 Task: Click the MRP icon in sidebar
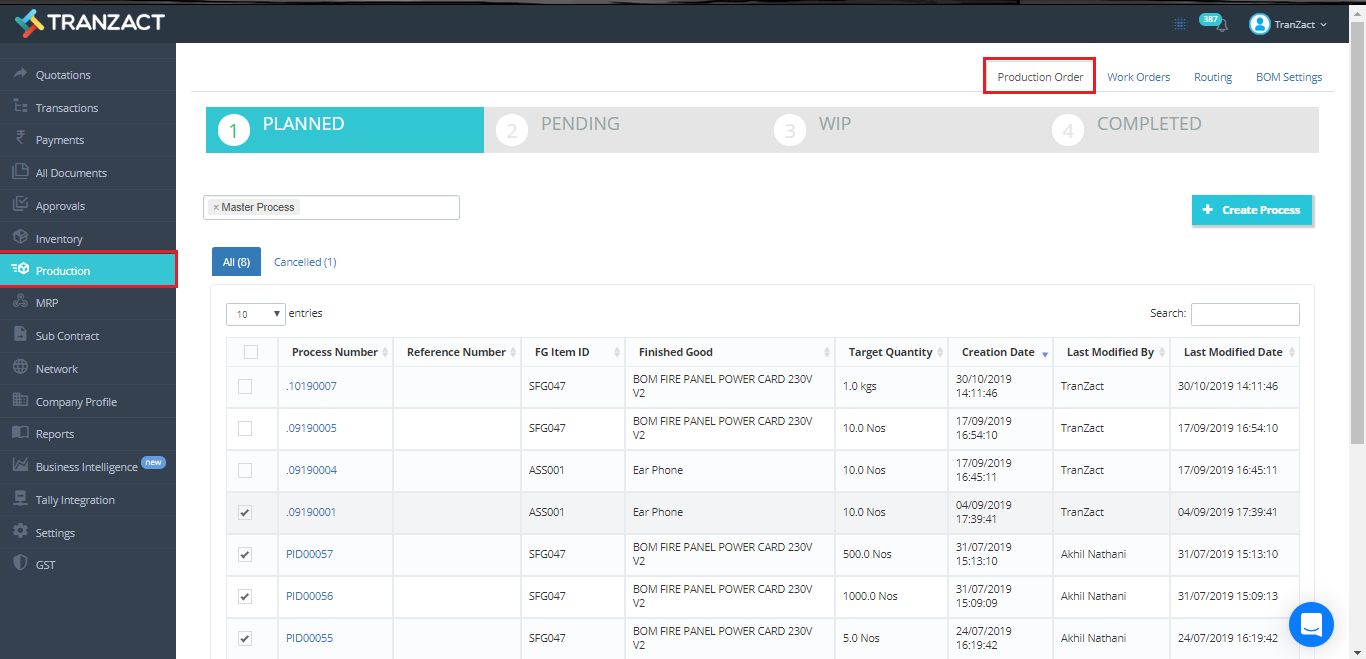click(19, 302)
